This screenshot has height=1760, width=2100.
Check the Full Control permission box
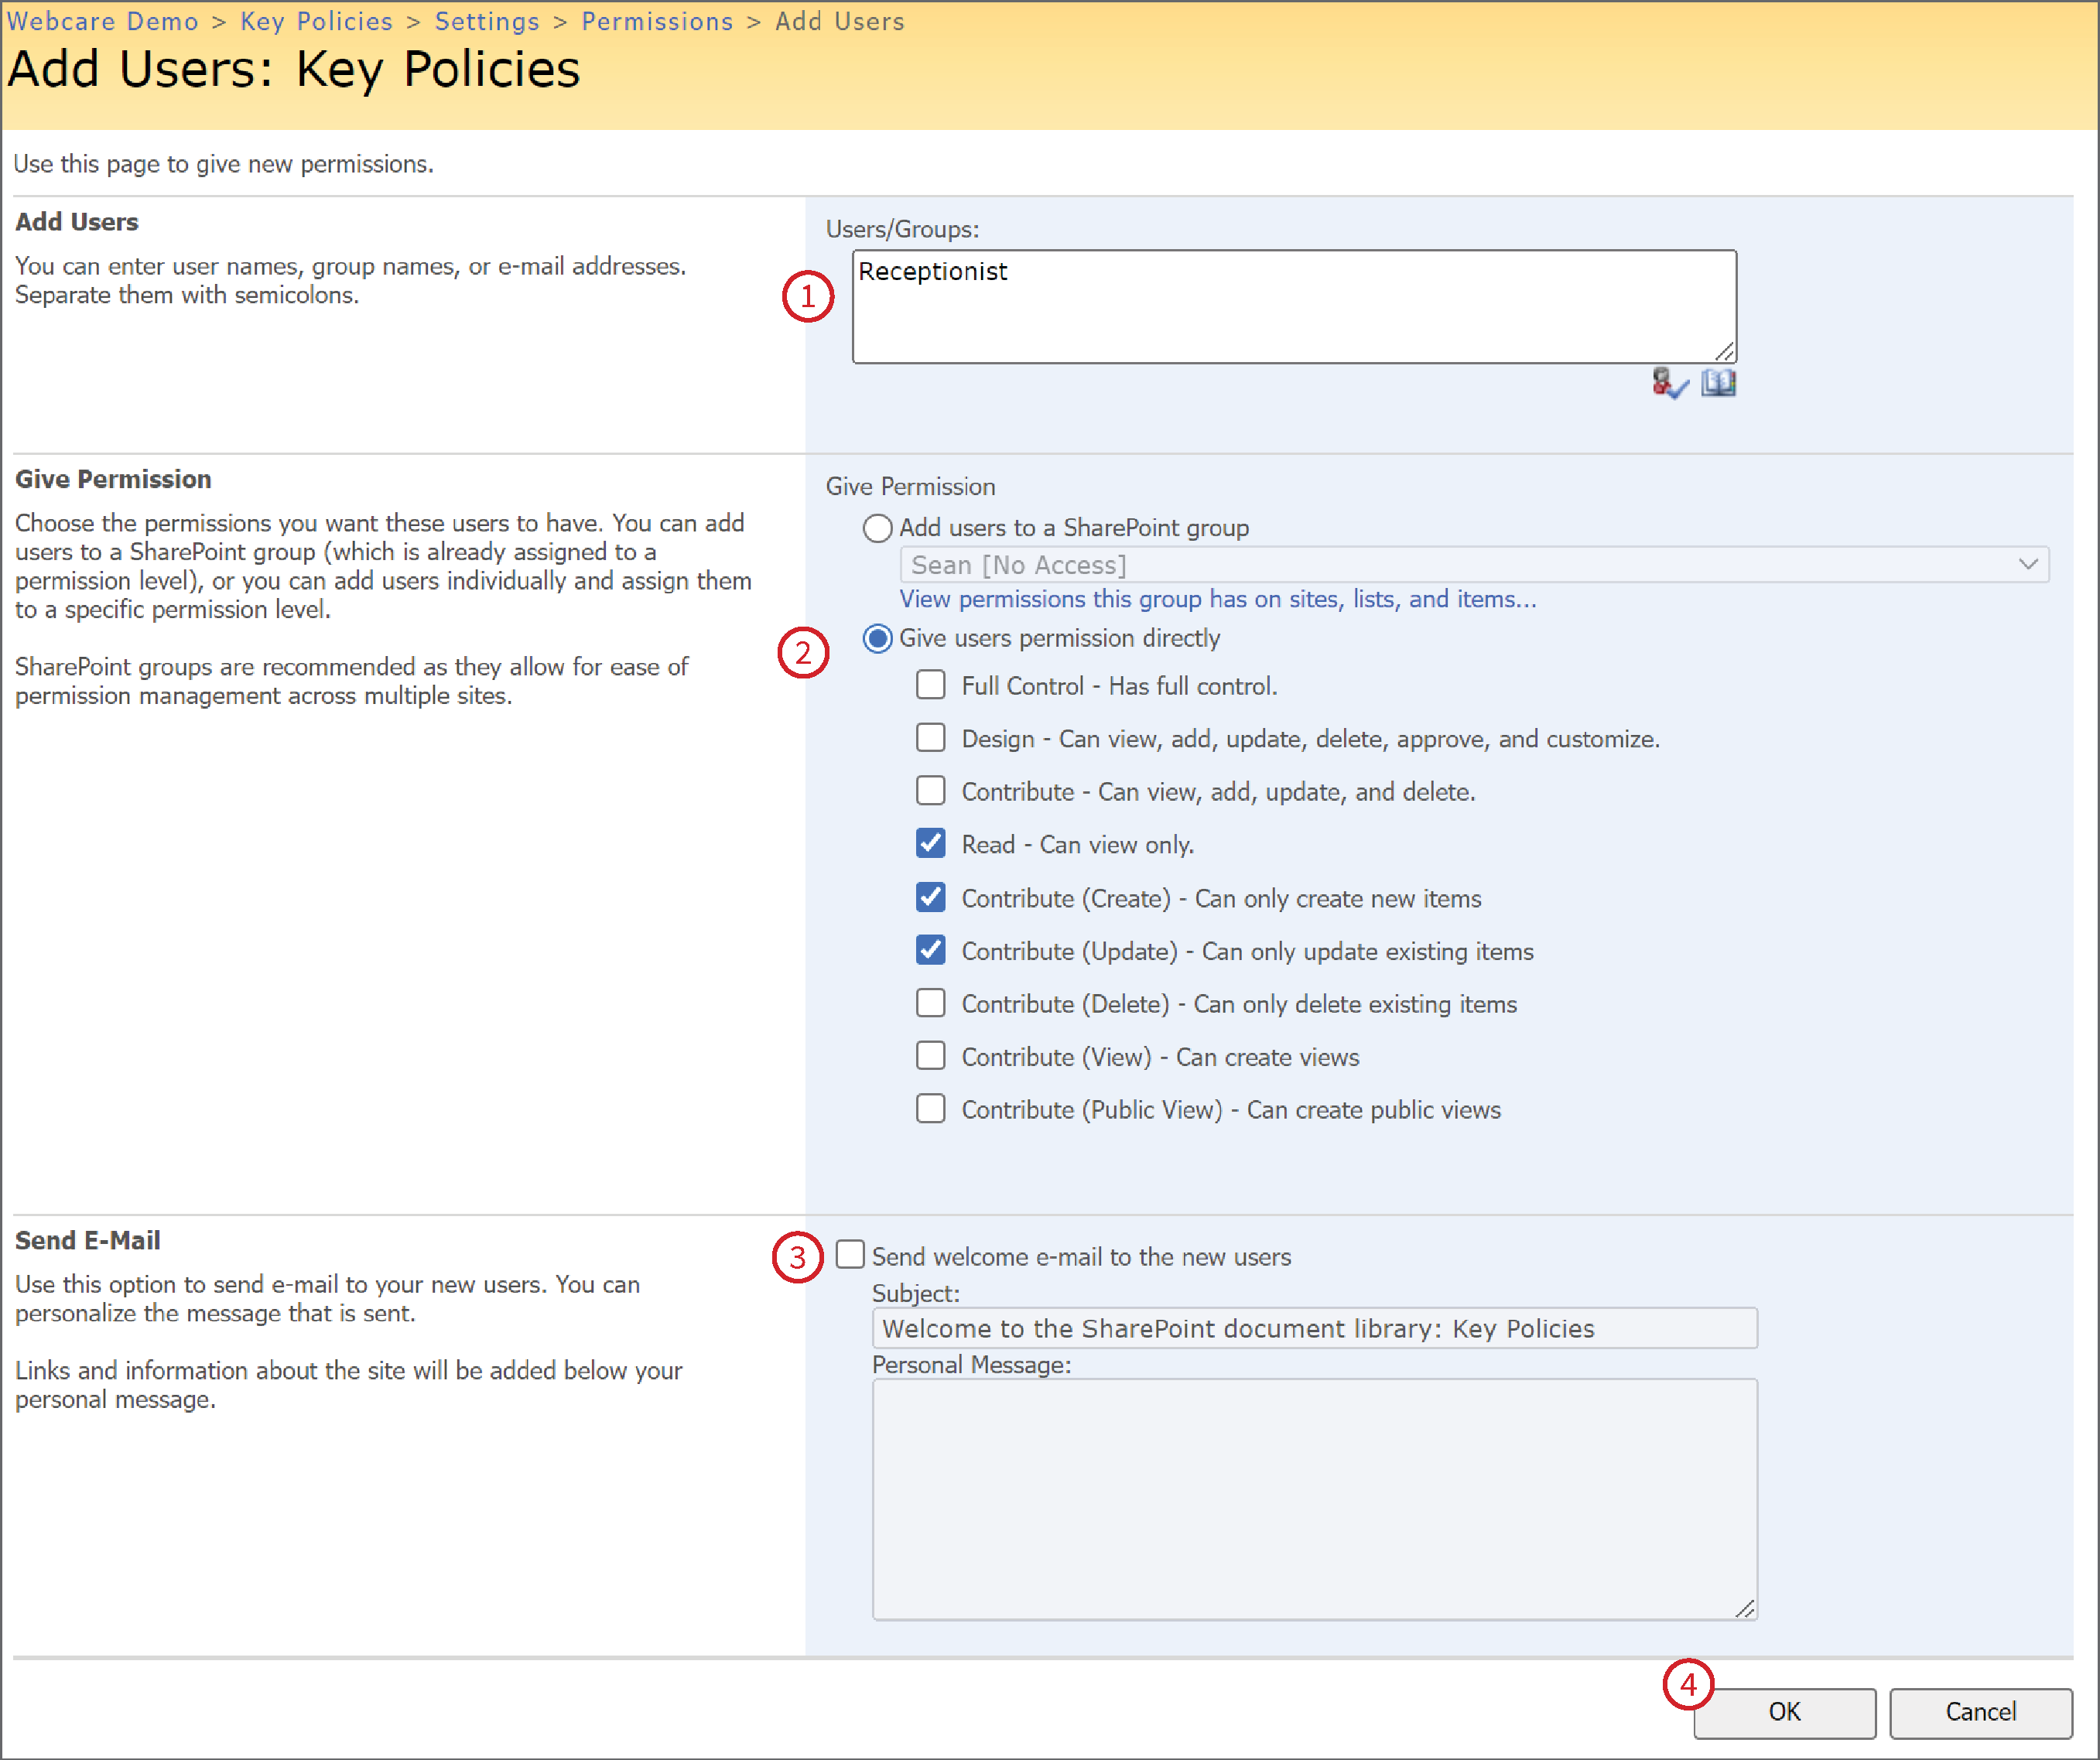[x=930, y=685]
